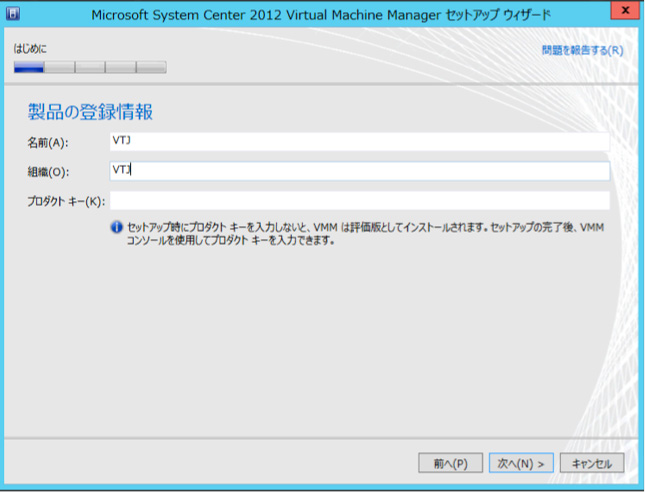Click the VMM setup wizard title bar icon

(x=13, y=14)
